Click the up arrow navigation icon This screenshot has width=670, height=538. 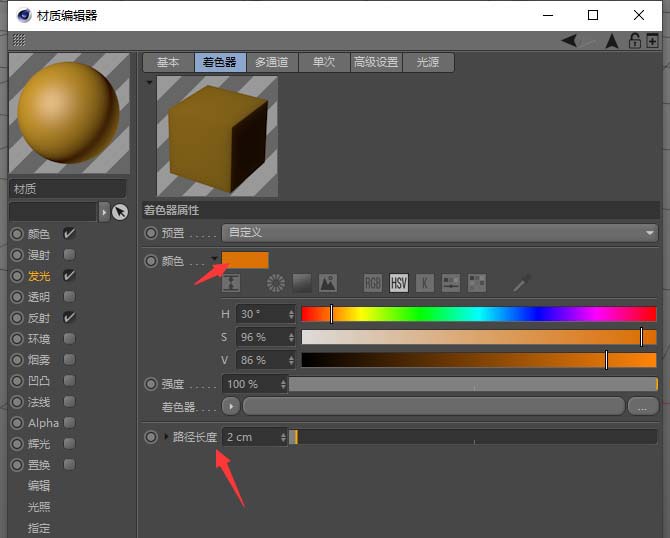[612, 40]
